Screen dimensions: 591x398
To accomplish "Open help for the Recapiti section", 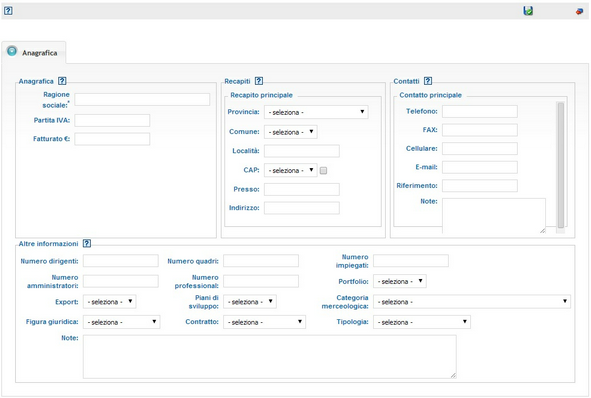I will coord(259,81).
